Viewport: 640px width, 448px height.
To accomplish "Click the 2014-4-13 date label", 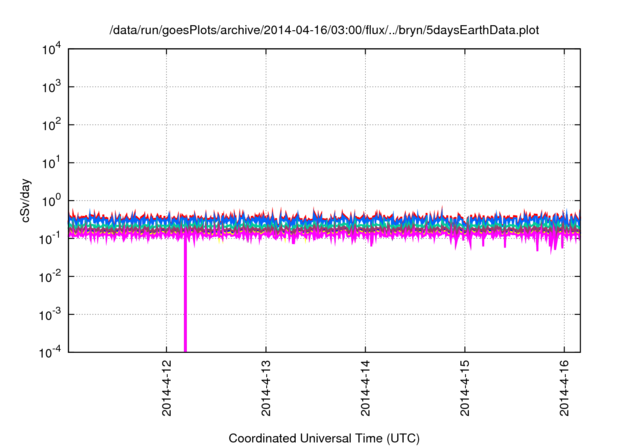I will (266, 388).
